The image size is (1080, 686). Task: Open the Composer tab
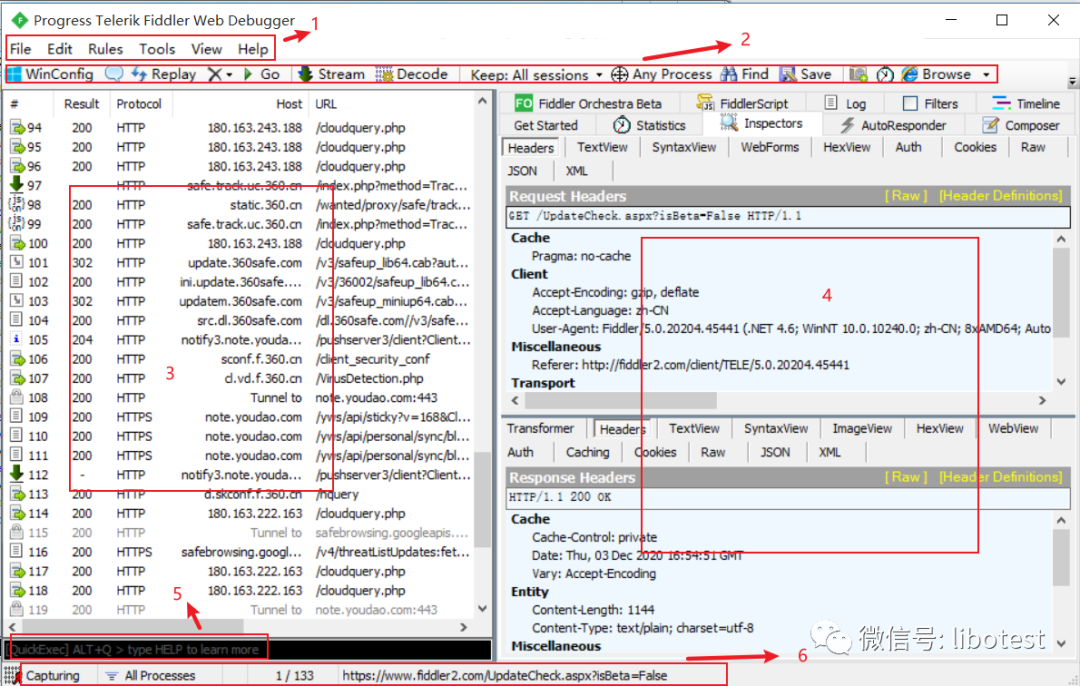[1020, 125]
